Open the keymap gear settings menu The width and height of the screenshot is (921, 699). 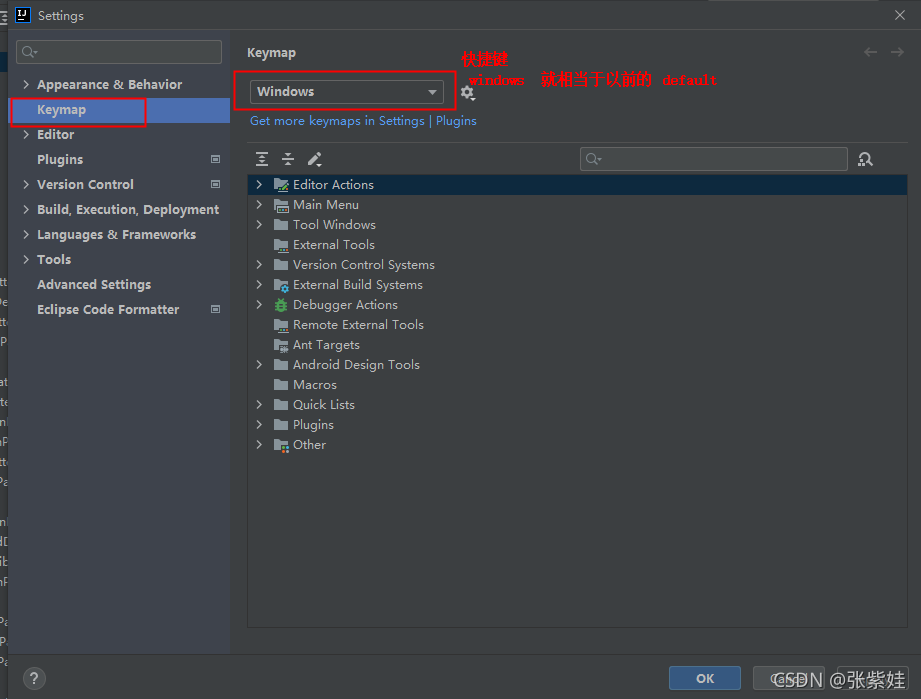click(468, 93)
